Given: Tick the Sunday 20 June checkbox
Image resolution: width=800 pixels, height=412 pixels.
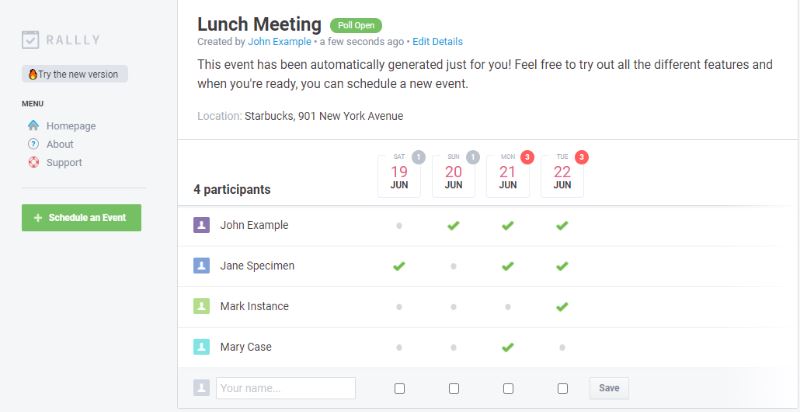Looking at the screenshot, I should point(454,388).
